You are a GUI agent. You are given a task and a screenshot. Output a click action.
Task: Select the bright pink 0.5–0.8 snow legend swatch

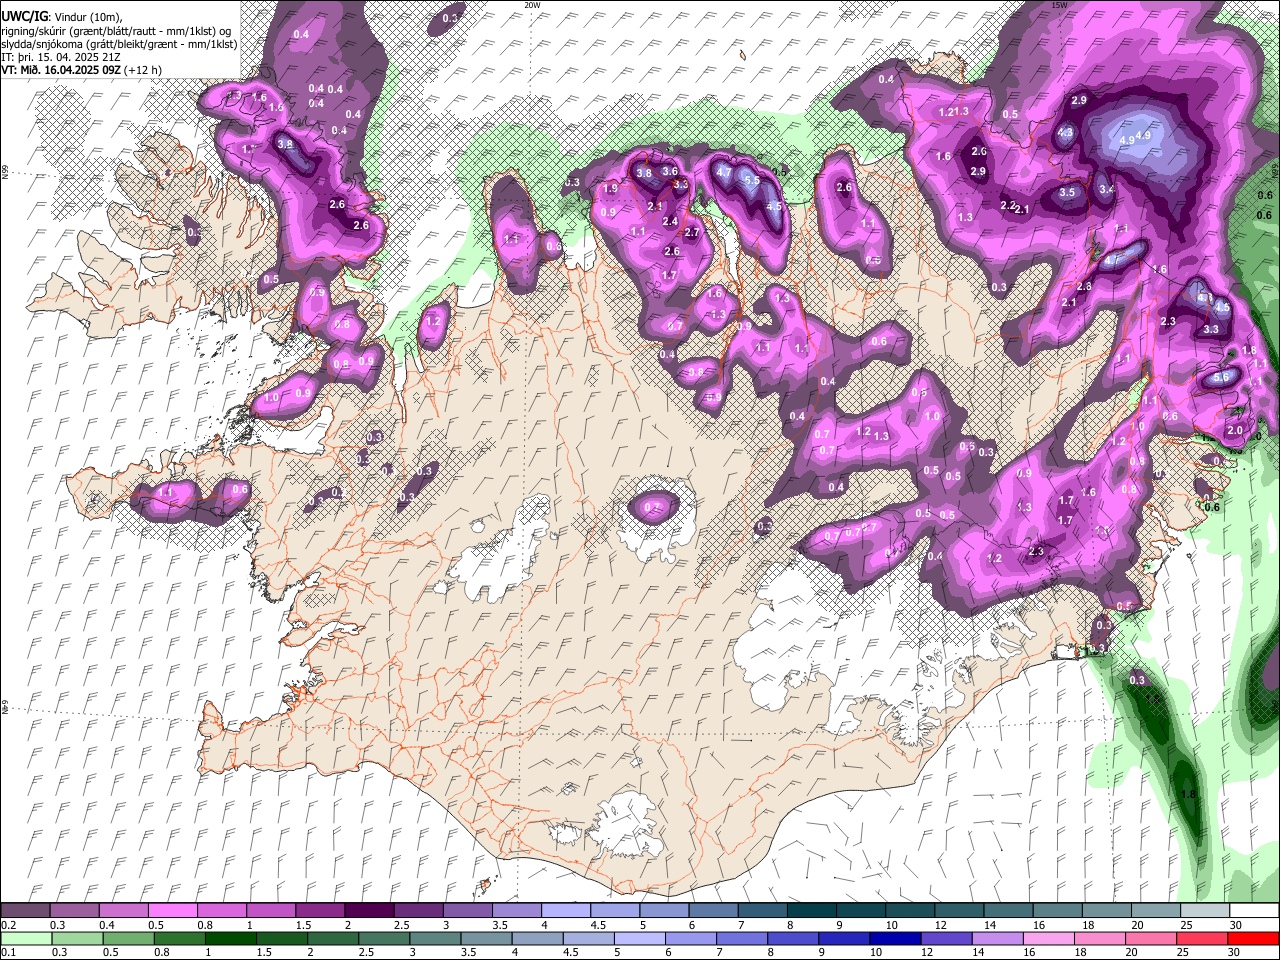point(173,911)
